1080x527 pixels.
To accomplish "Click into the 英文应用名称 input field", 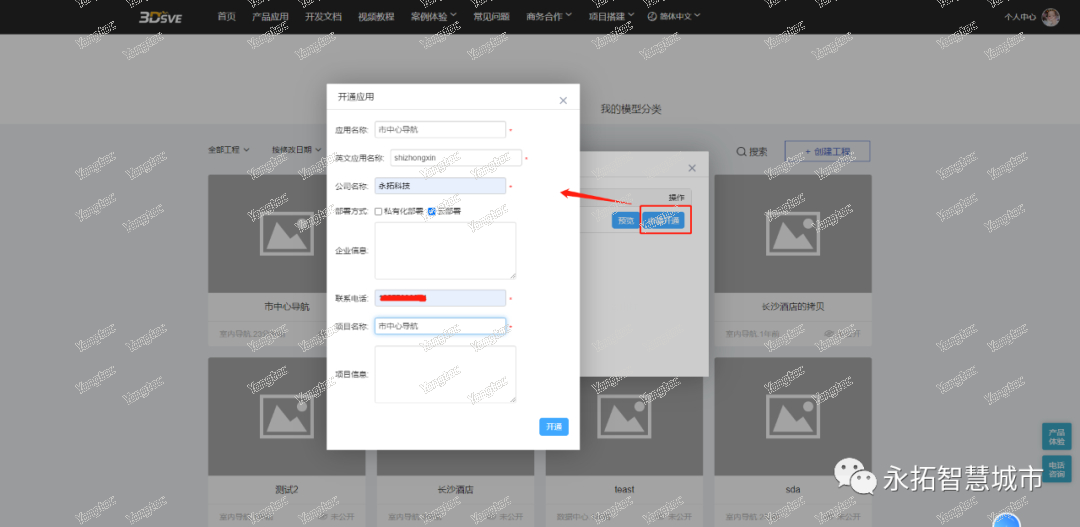I will point(456,157).
